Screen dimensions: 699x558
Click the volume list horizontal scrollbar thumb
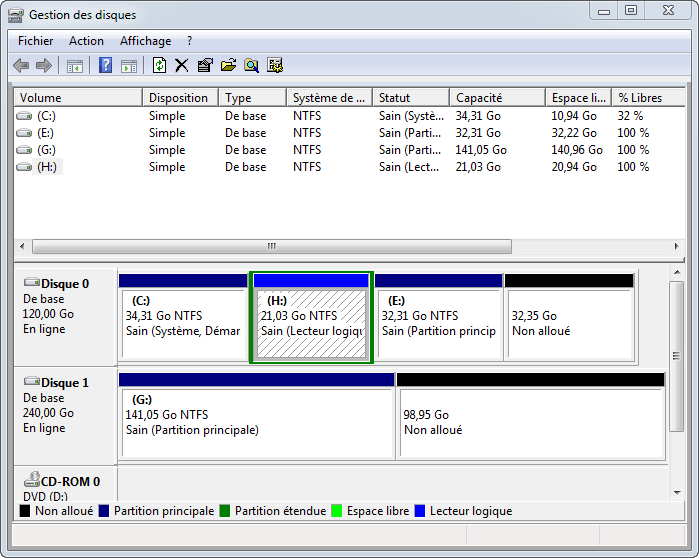[271, 246]
